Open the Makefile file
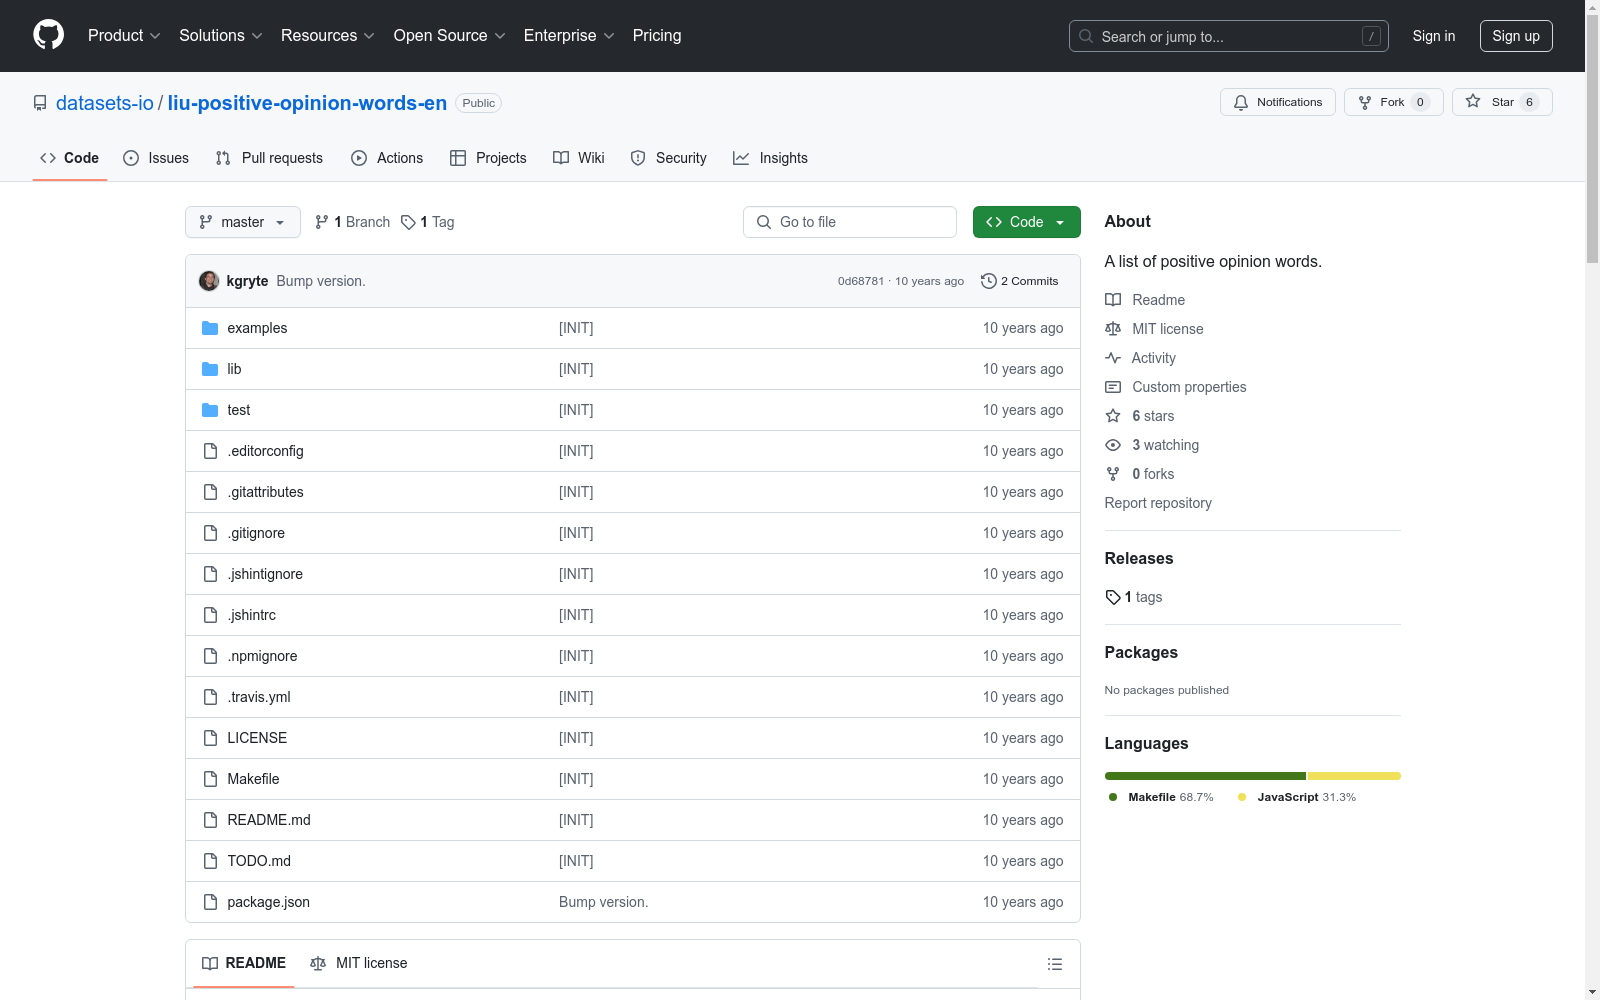The height and width of the screenshot is (1000, 1600). [253, 779]
